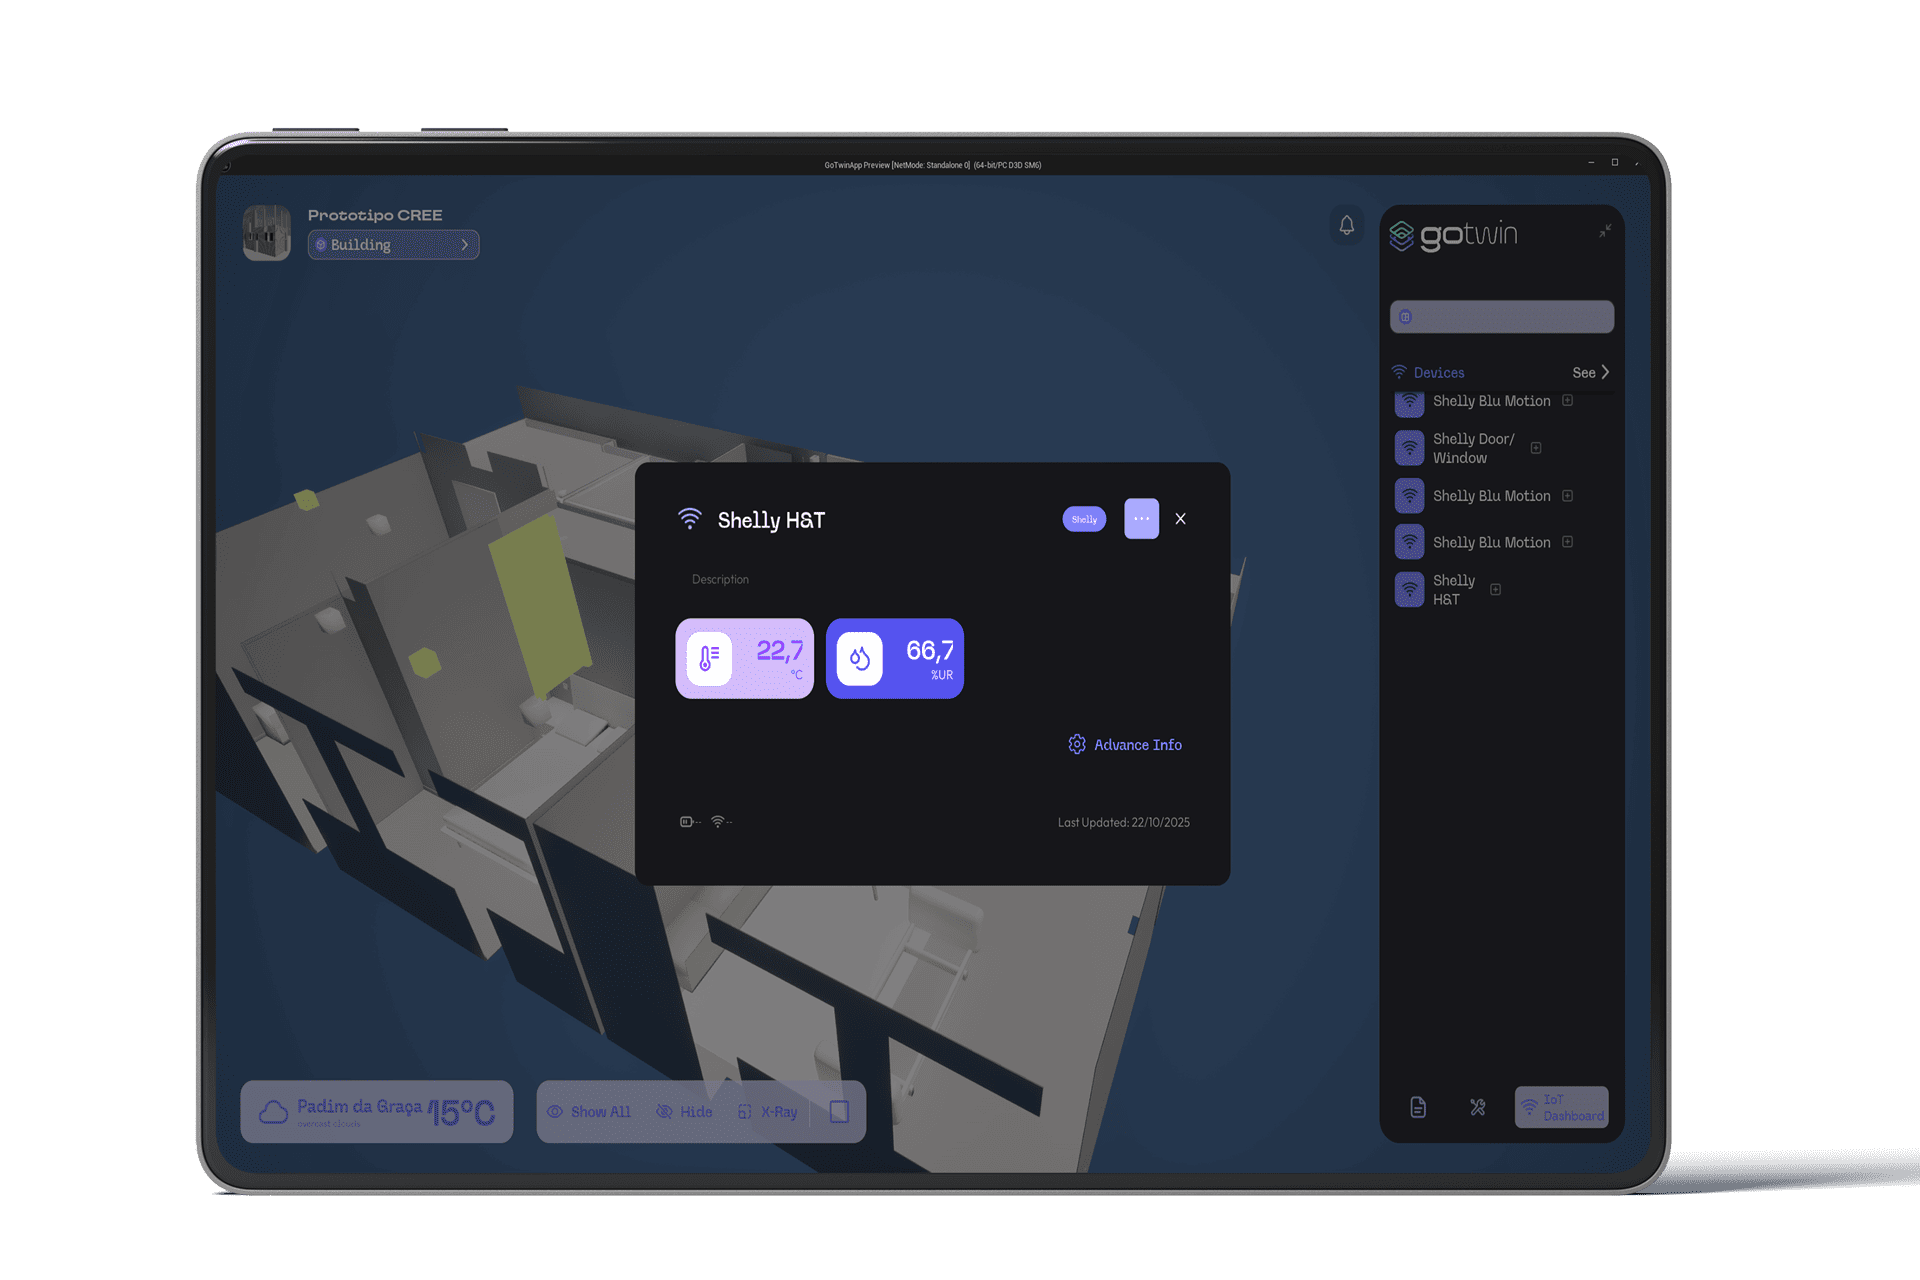
Task: Toggle Hide objects mode
Action: pyautogui.click(x=685, y=1112)
